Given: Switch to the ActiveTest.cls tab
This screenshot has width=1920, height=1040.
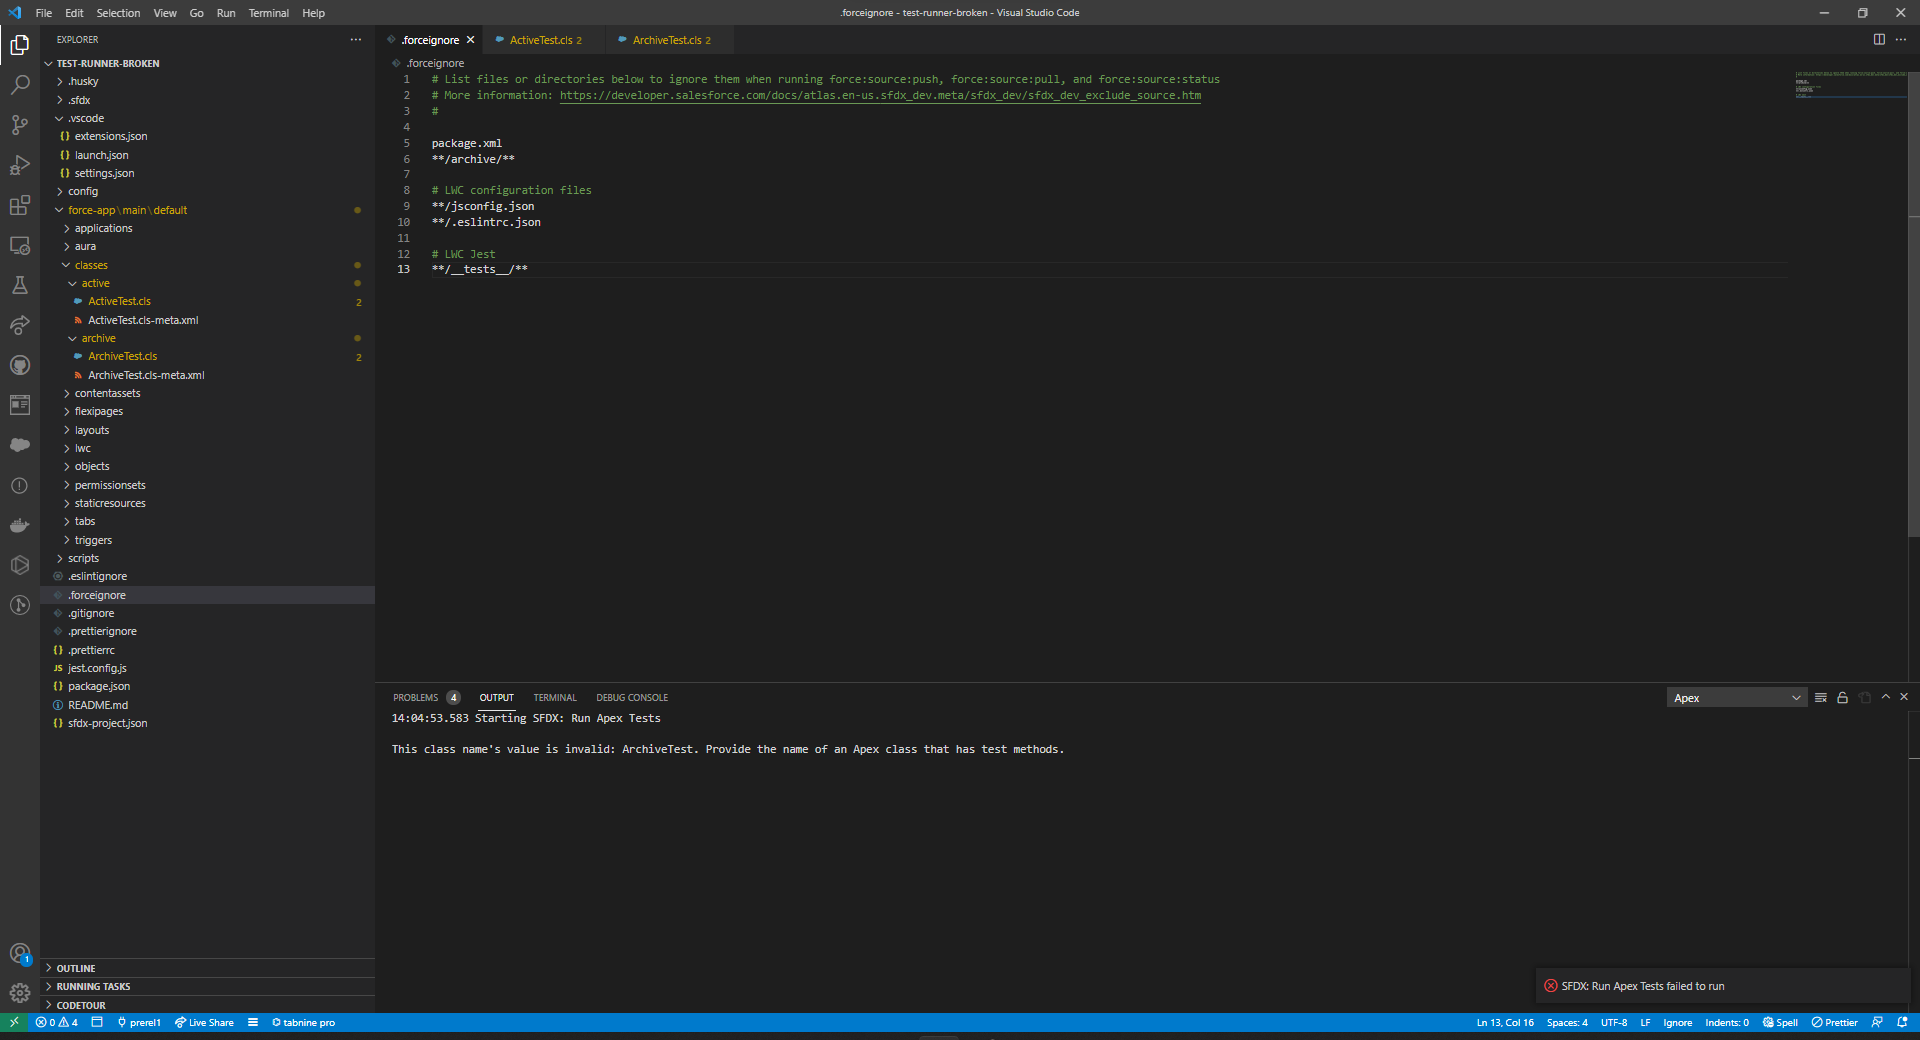Looking at the screenshot, I should point(546,40).
